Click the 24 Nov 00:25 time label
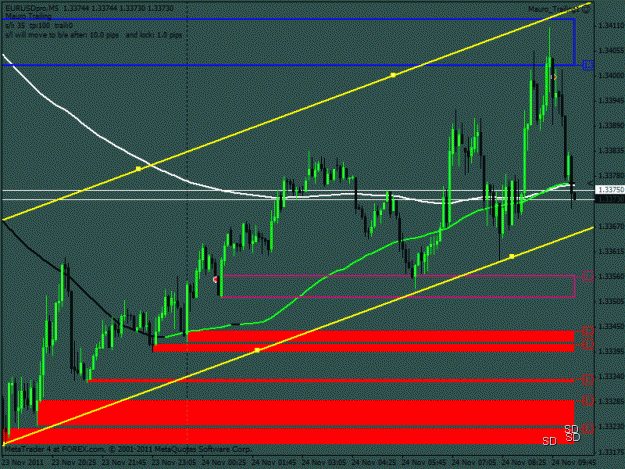The height and width of the screenshot is (469, 625). [x=224, y=463]
